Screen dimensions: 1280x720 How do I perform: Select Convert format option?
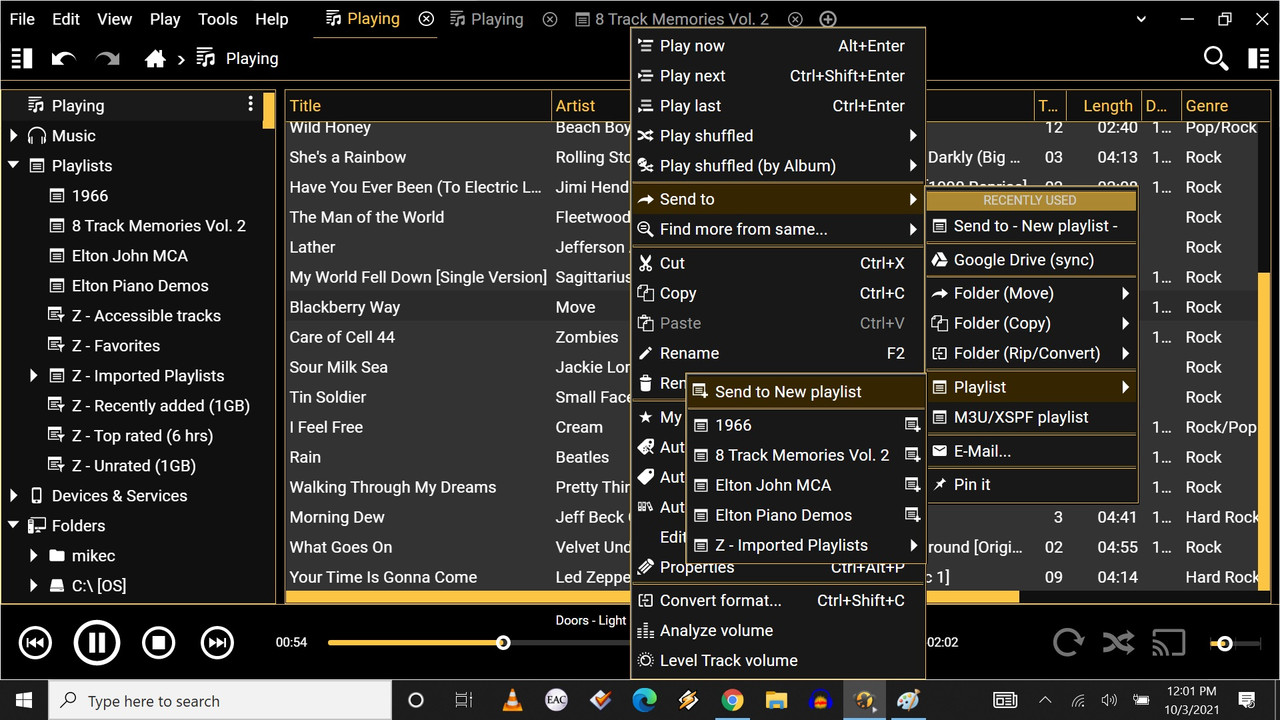778,600
